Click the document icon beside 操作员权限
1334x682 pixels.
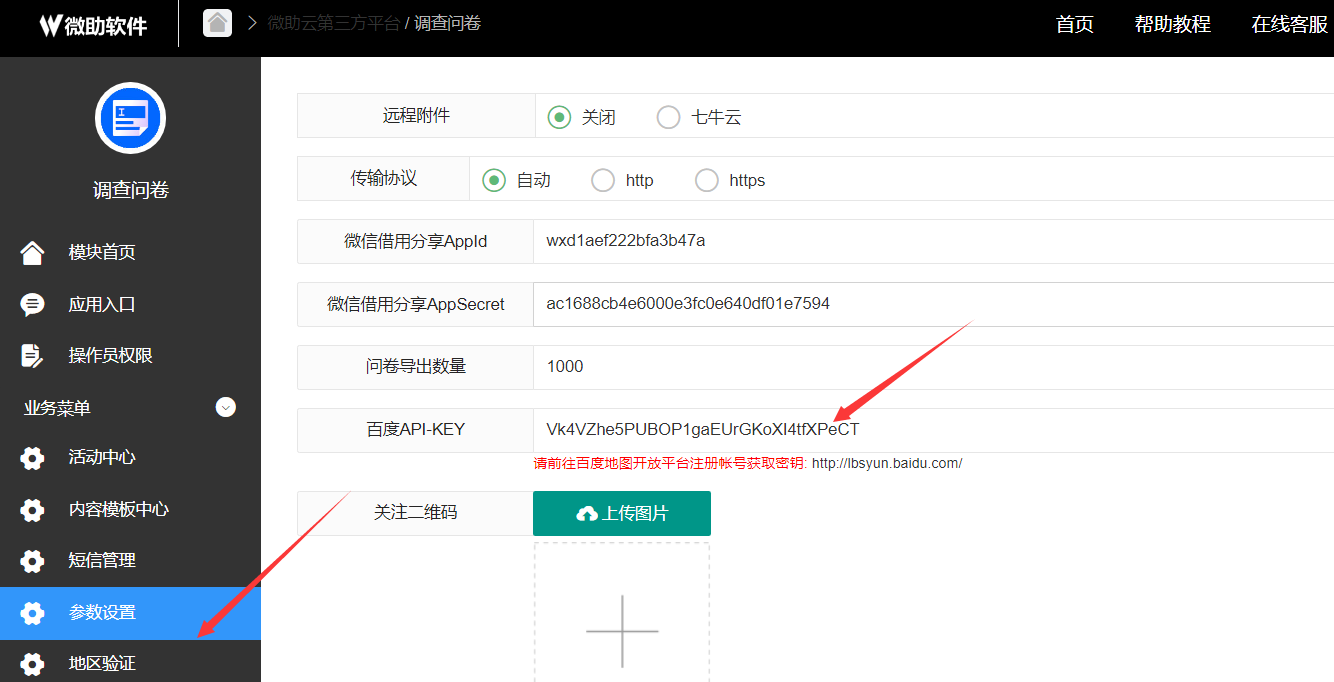click(x=32, y=355)
